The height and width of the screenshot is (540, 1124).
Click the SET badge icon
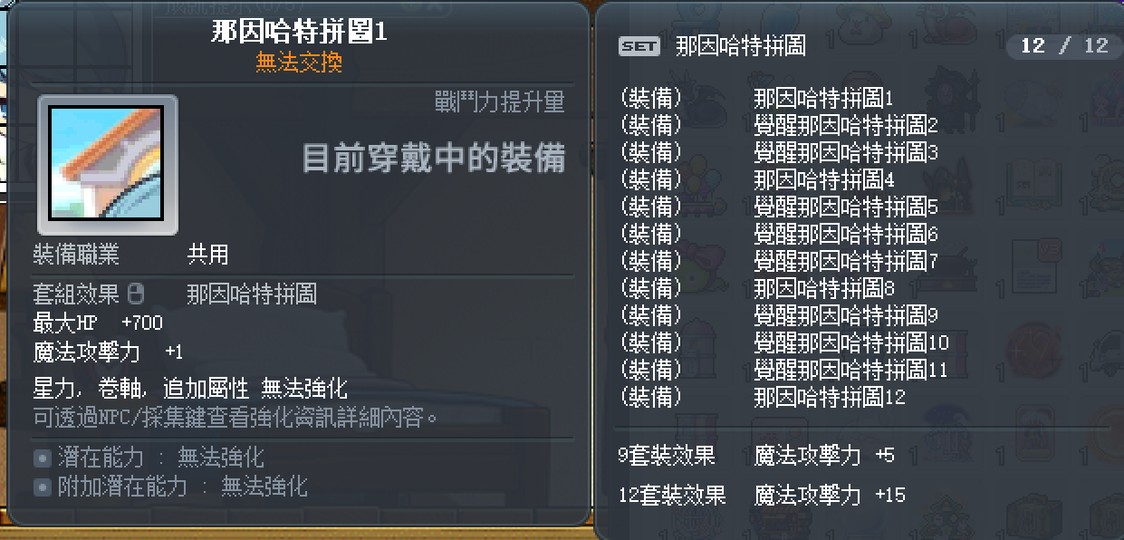(x=639, y=46)
